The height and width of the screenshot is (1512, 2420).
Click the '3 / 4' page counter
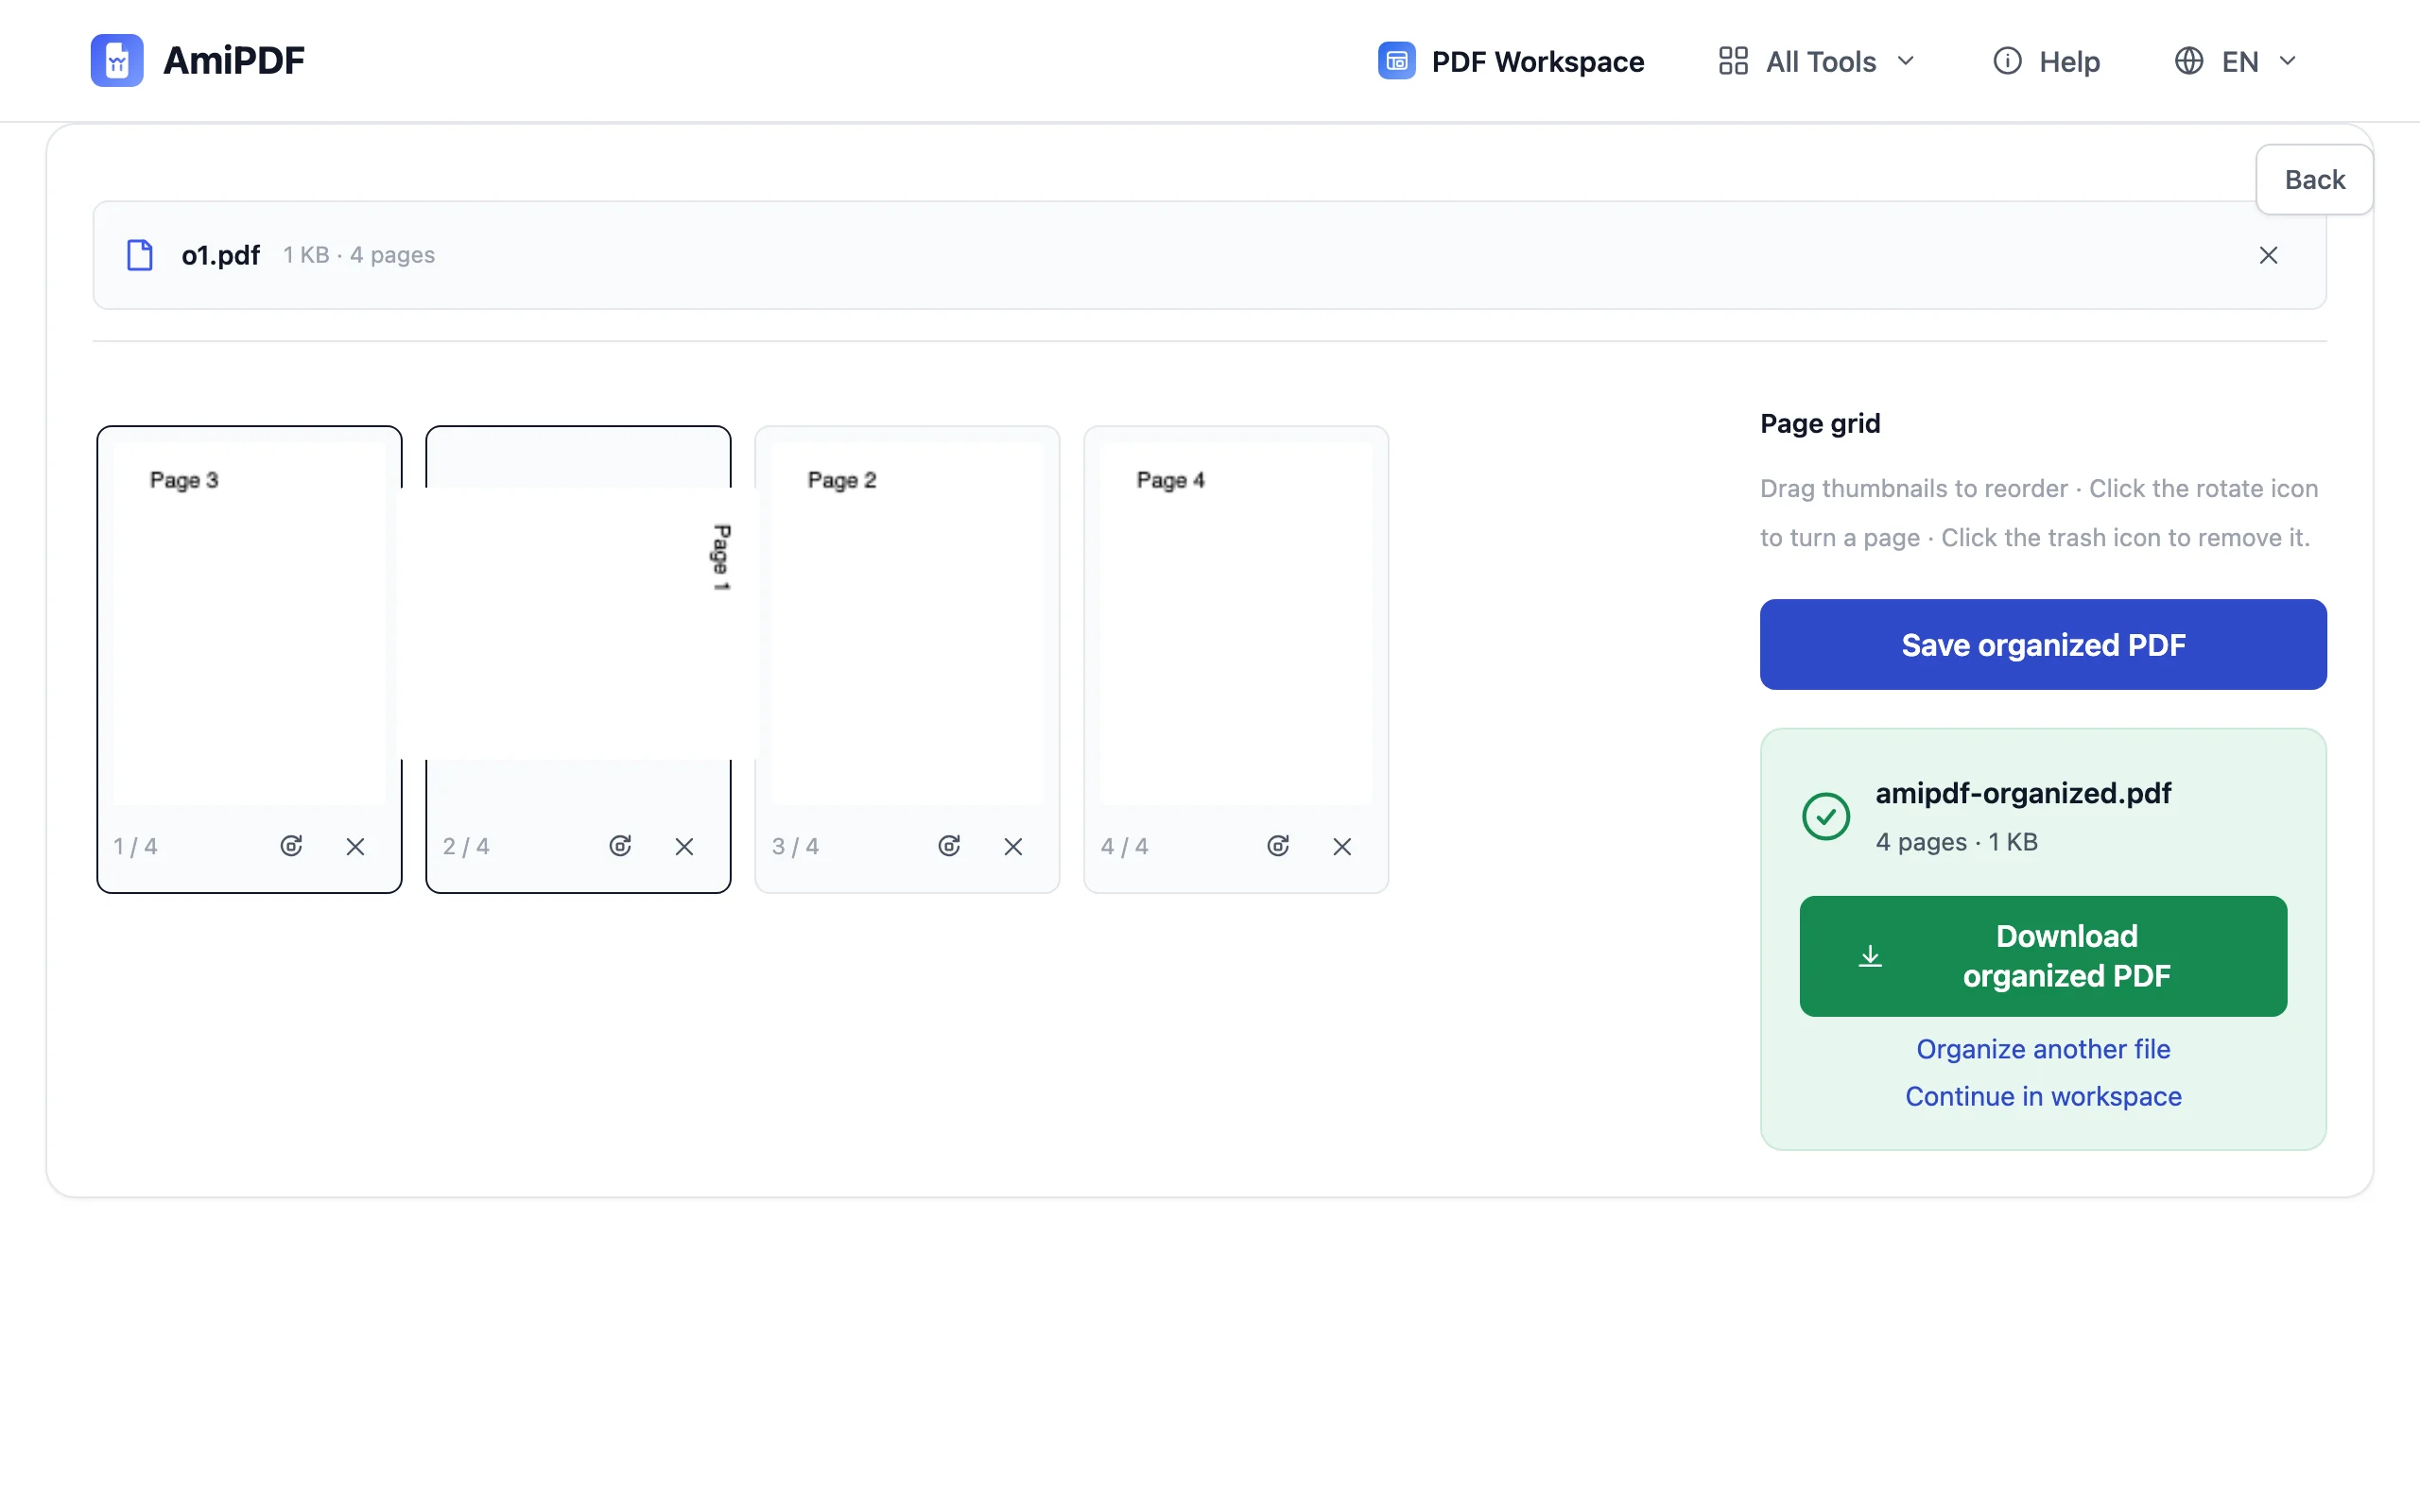795,847
